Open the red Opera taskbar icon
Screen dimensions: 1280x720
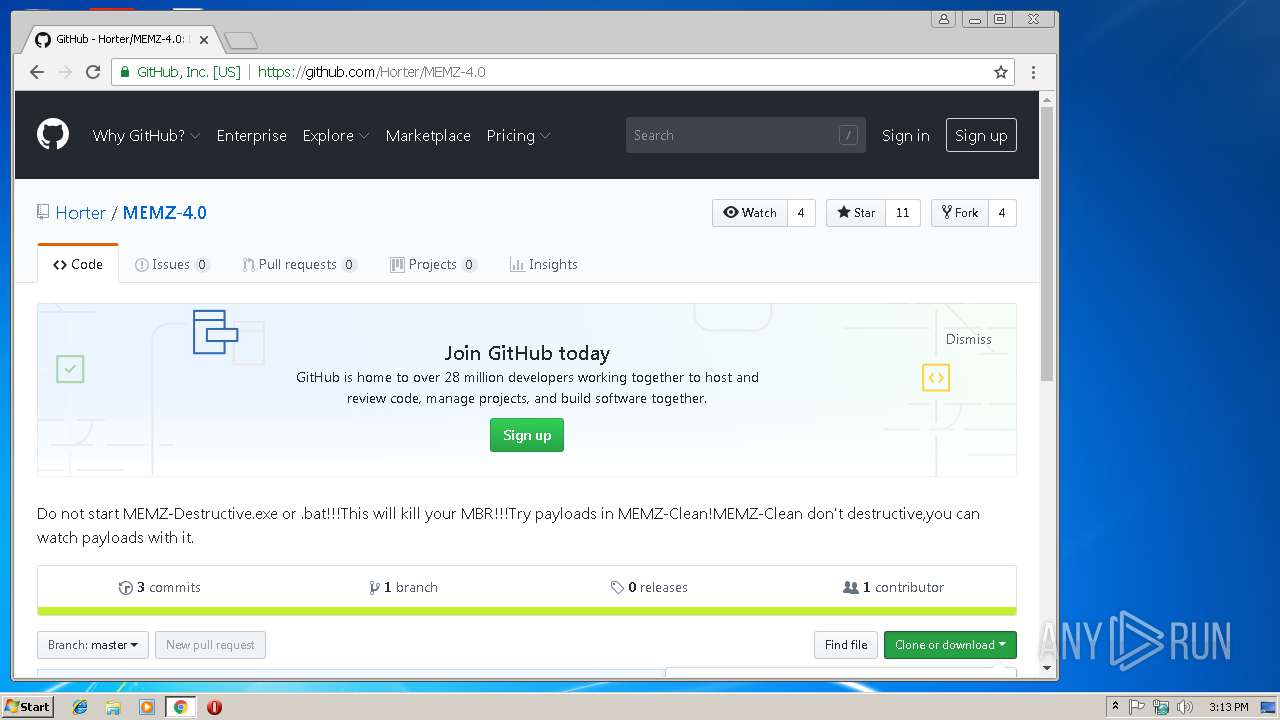coord(214,707)
